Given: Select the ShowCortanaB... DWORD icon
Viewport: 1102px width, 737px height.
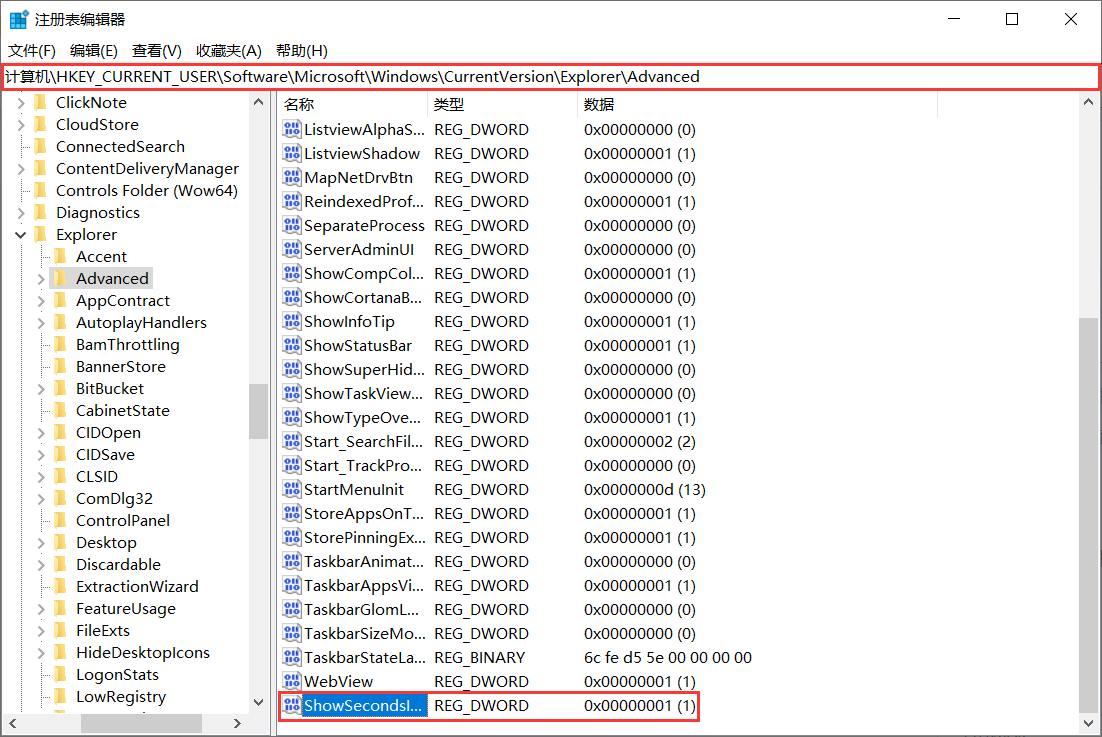Looking at the screenshot, I should [292, 297].
